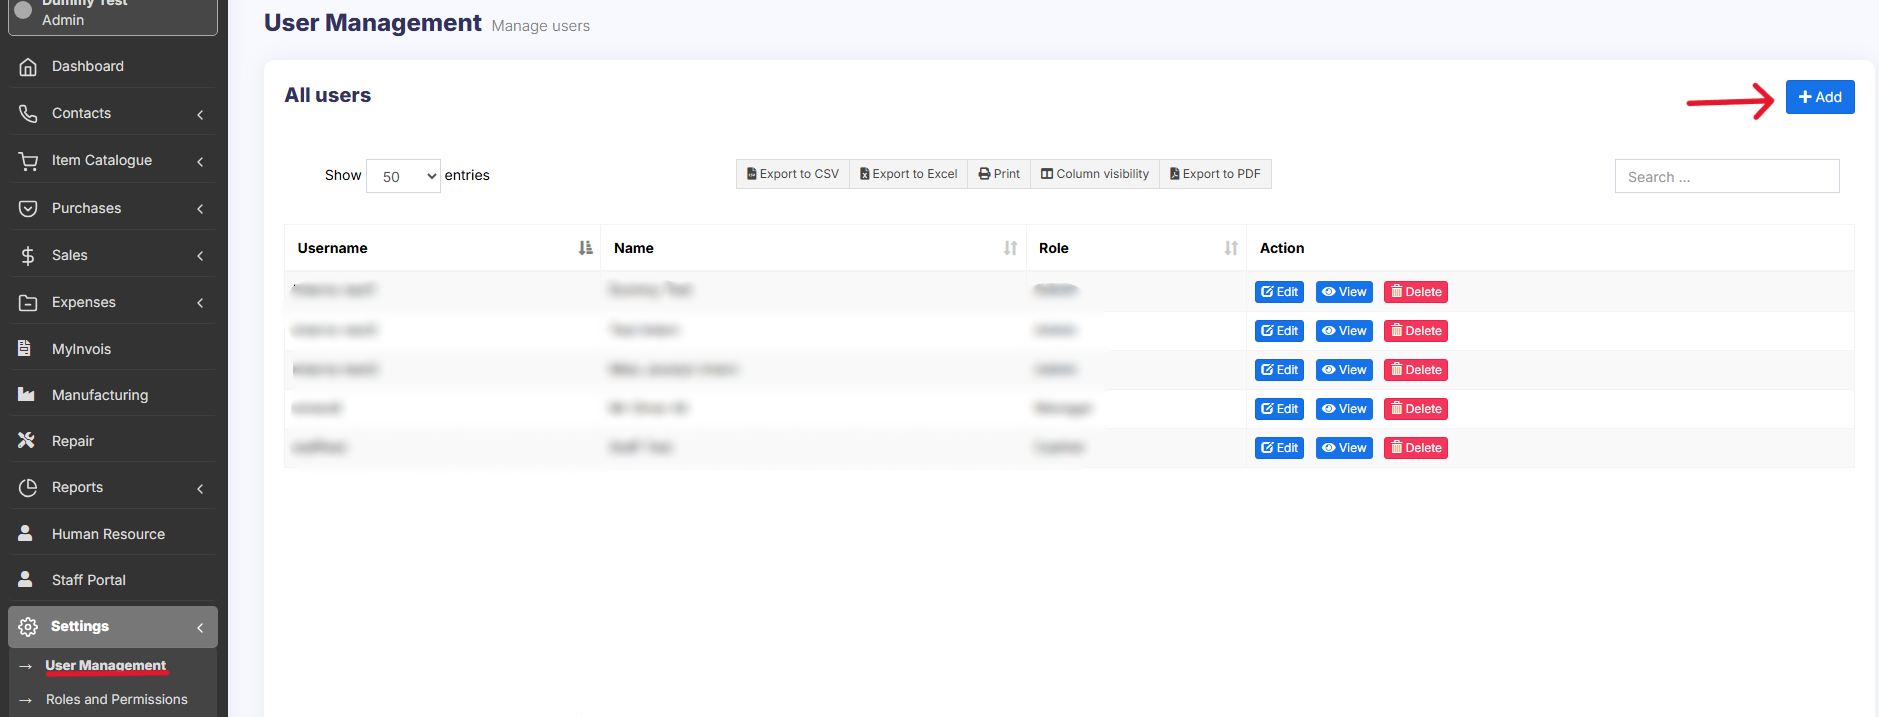Click the Repair tools icon
Viewport: 1879px width, 717px height.
[27, 441]
